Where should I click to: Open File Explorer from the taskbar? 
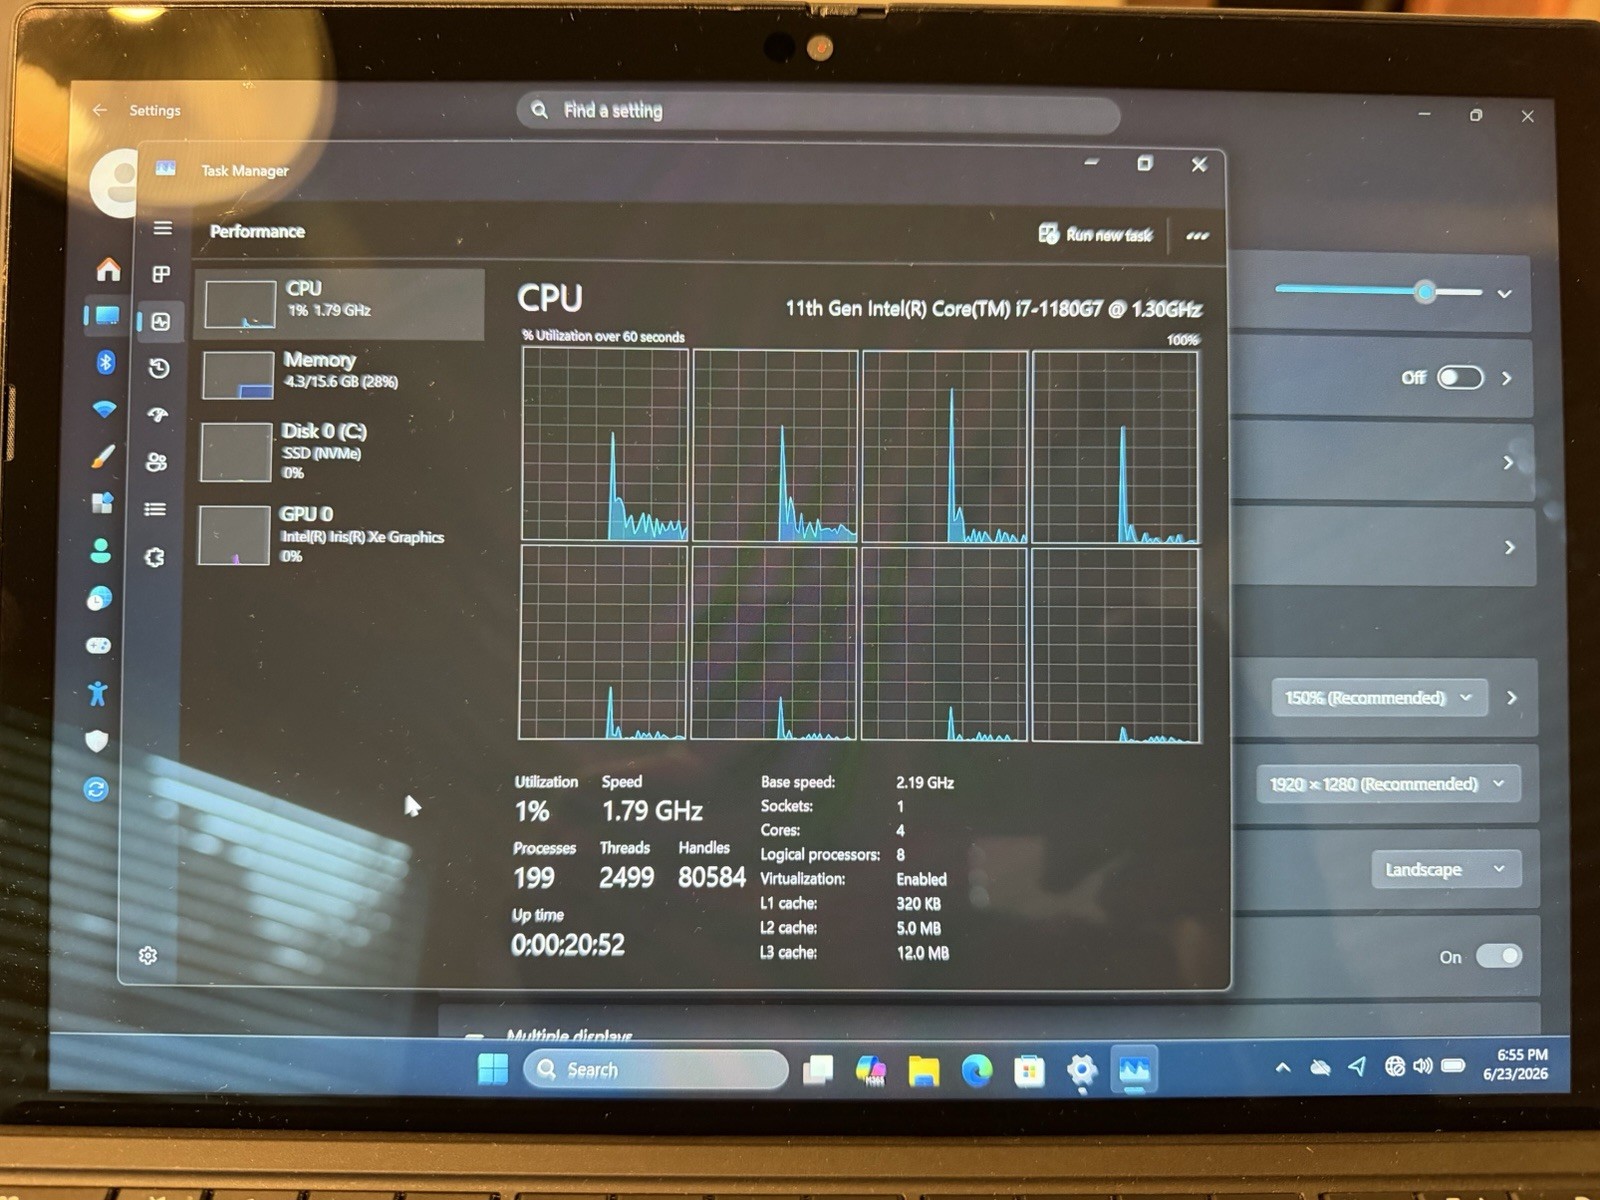pyautogui.click(x=923, y=1071)
